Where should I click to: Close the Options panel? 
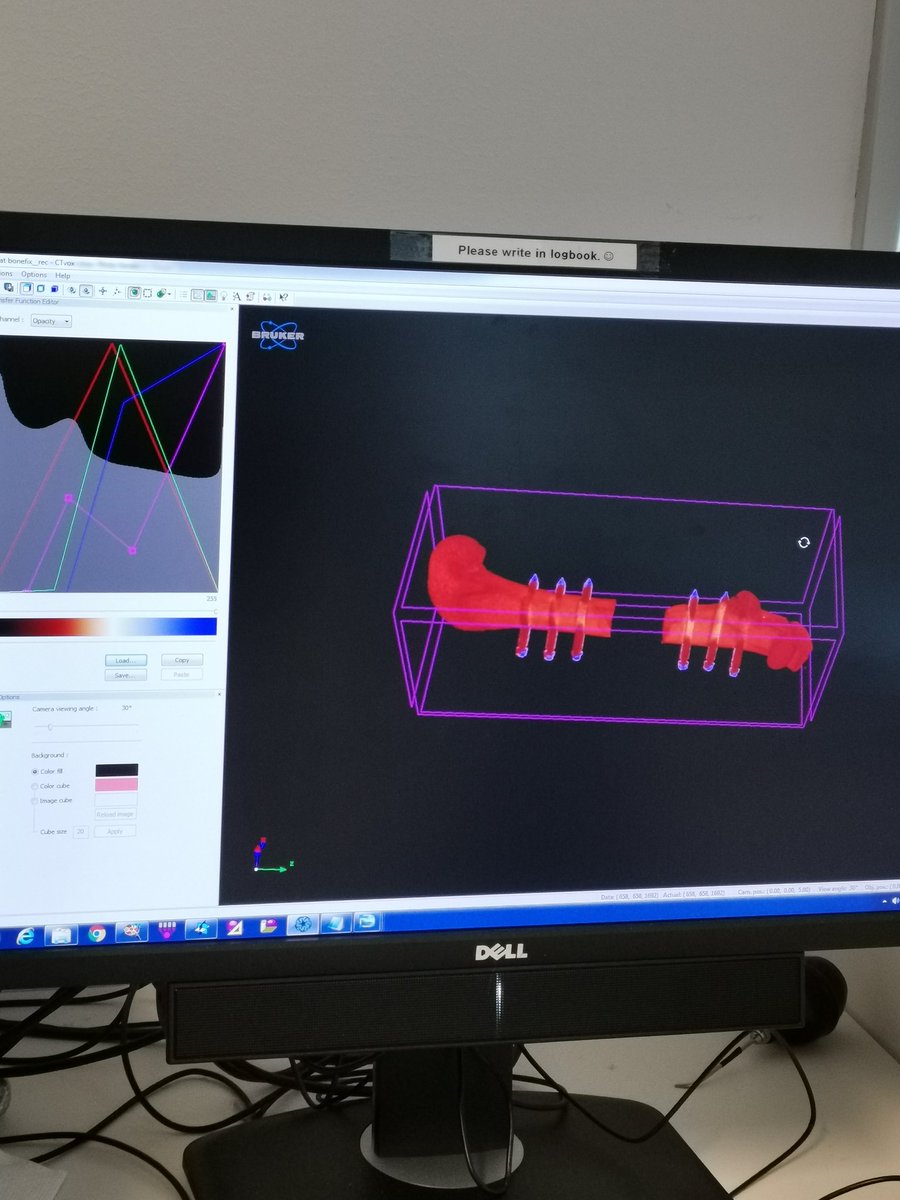point(219,694)
